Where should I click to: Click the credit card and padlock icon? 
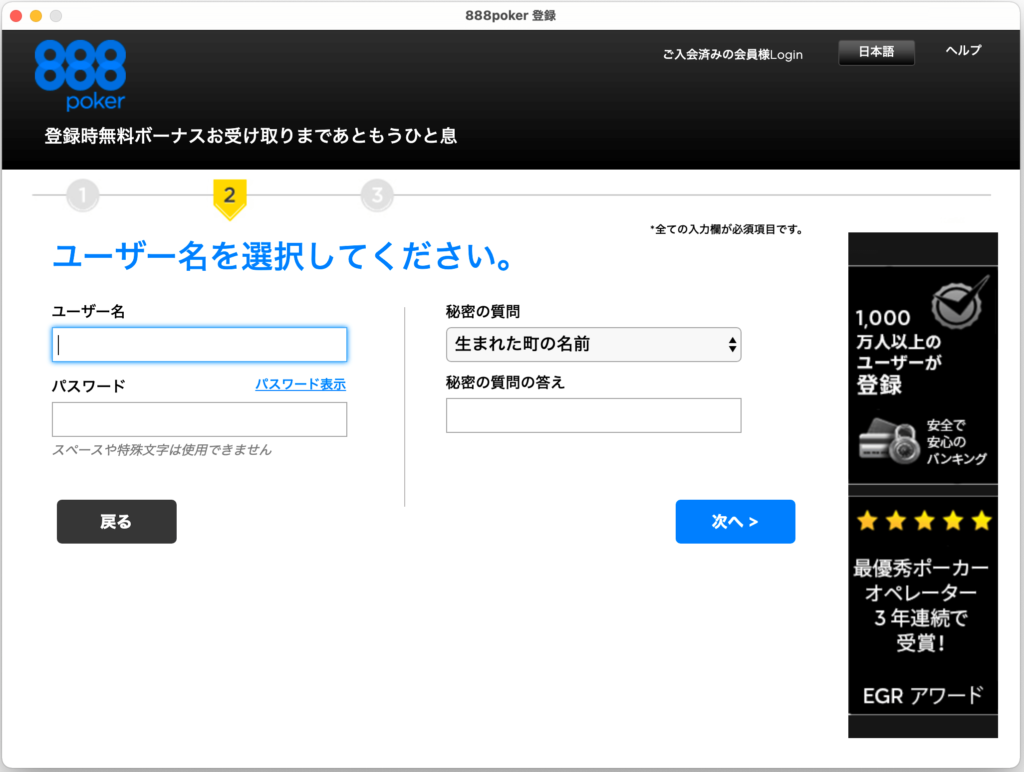coord(888,442)
